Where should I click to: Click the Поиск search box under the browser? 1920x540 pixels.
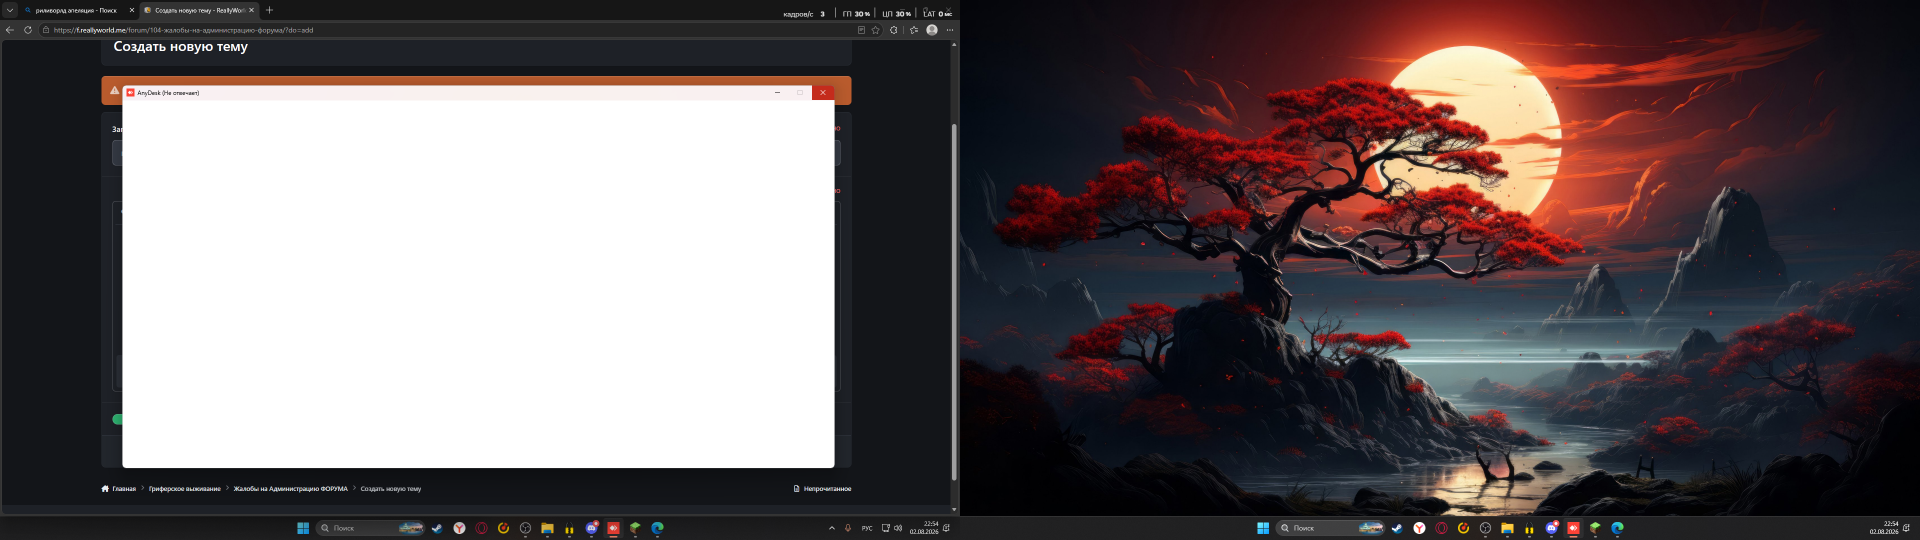pos(370,528)
